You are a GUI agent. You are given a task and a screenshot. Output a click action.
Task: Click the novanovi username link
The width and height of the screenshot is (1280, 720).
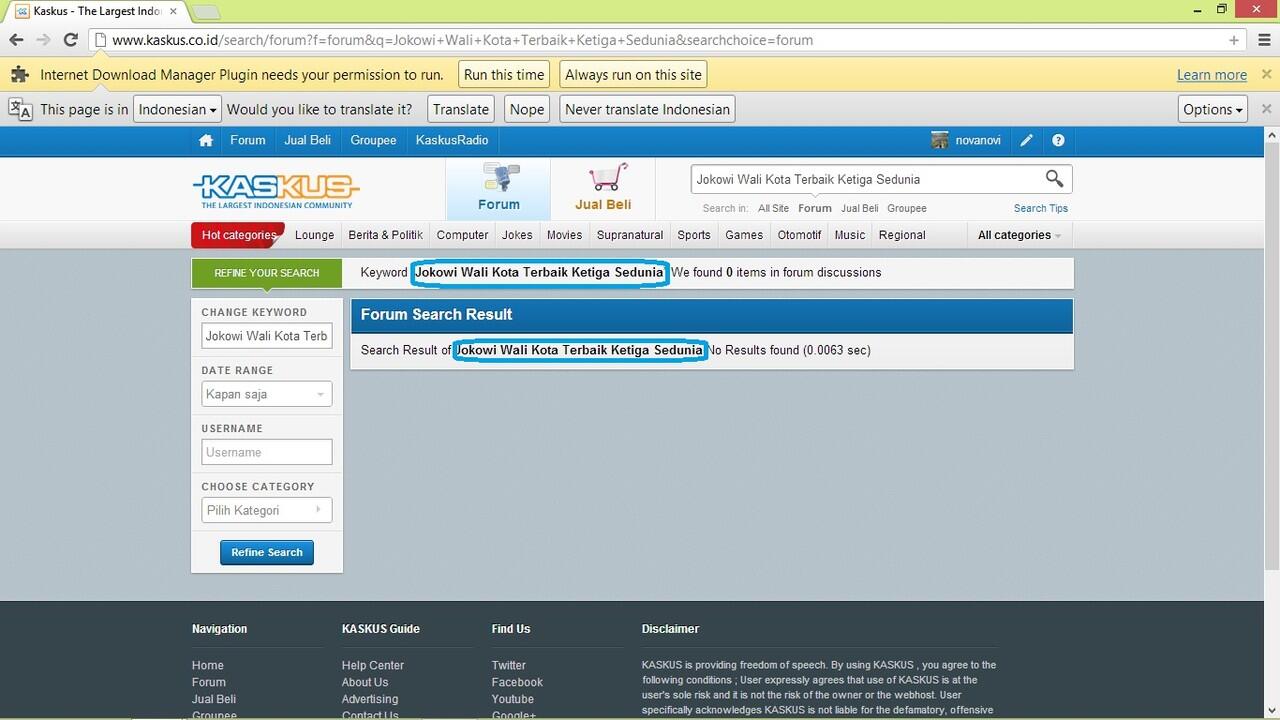(x=978, y=140)
